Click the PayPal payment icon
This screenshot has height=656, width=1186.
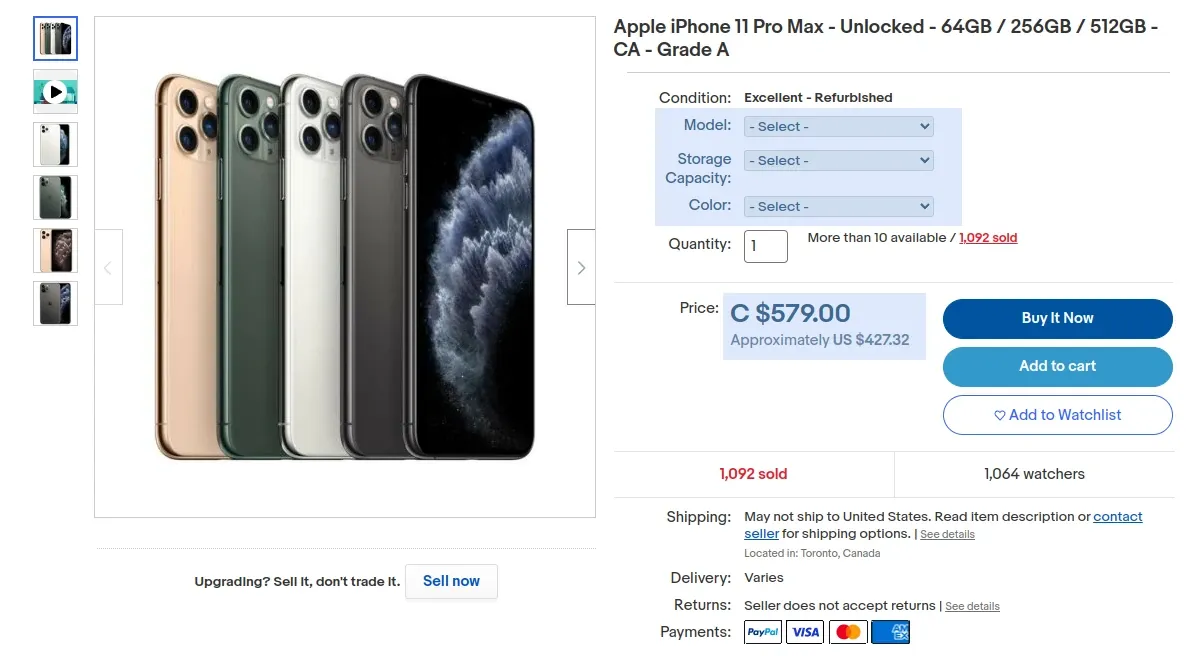[x=762, y=631]
